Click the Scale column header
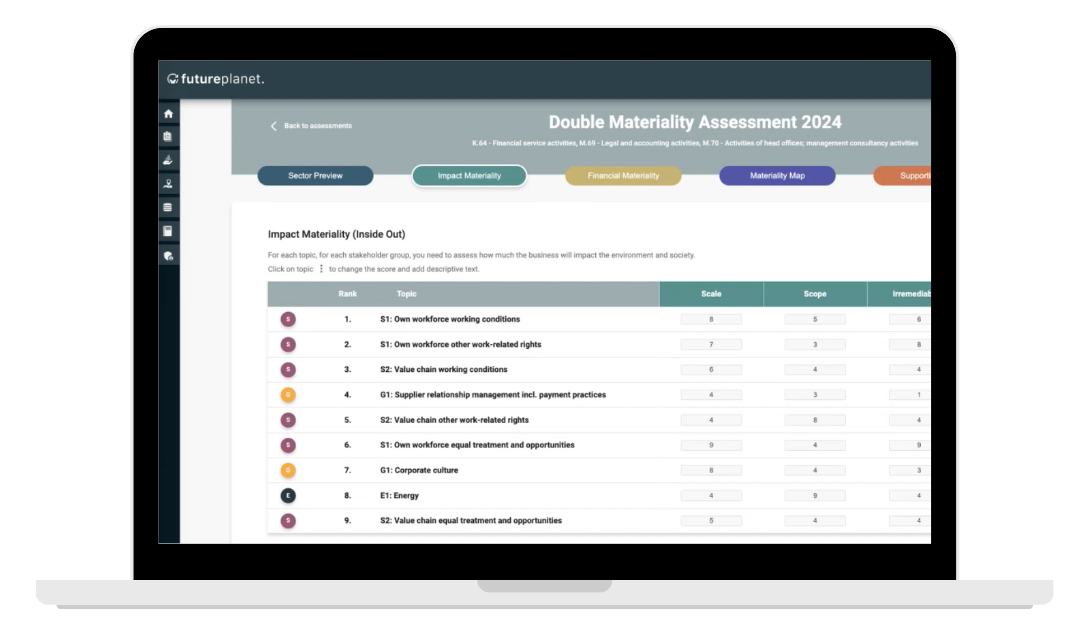 [x=711, y=294]
